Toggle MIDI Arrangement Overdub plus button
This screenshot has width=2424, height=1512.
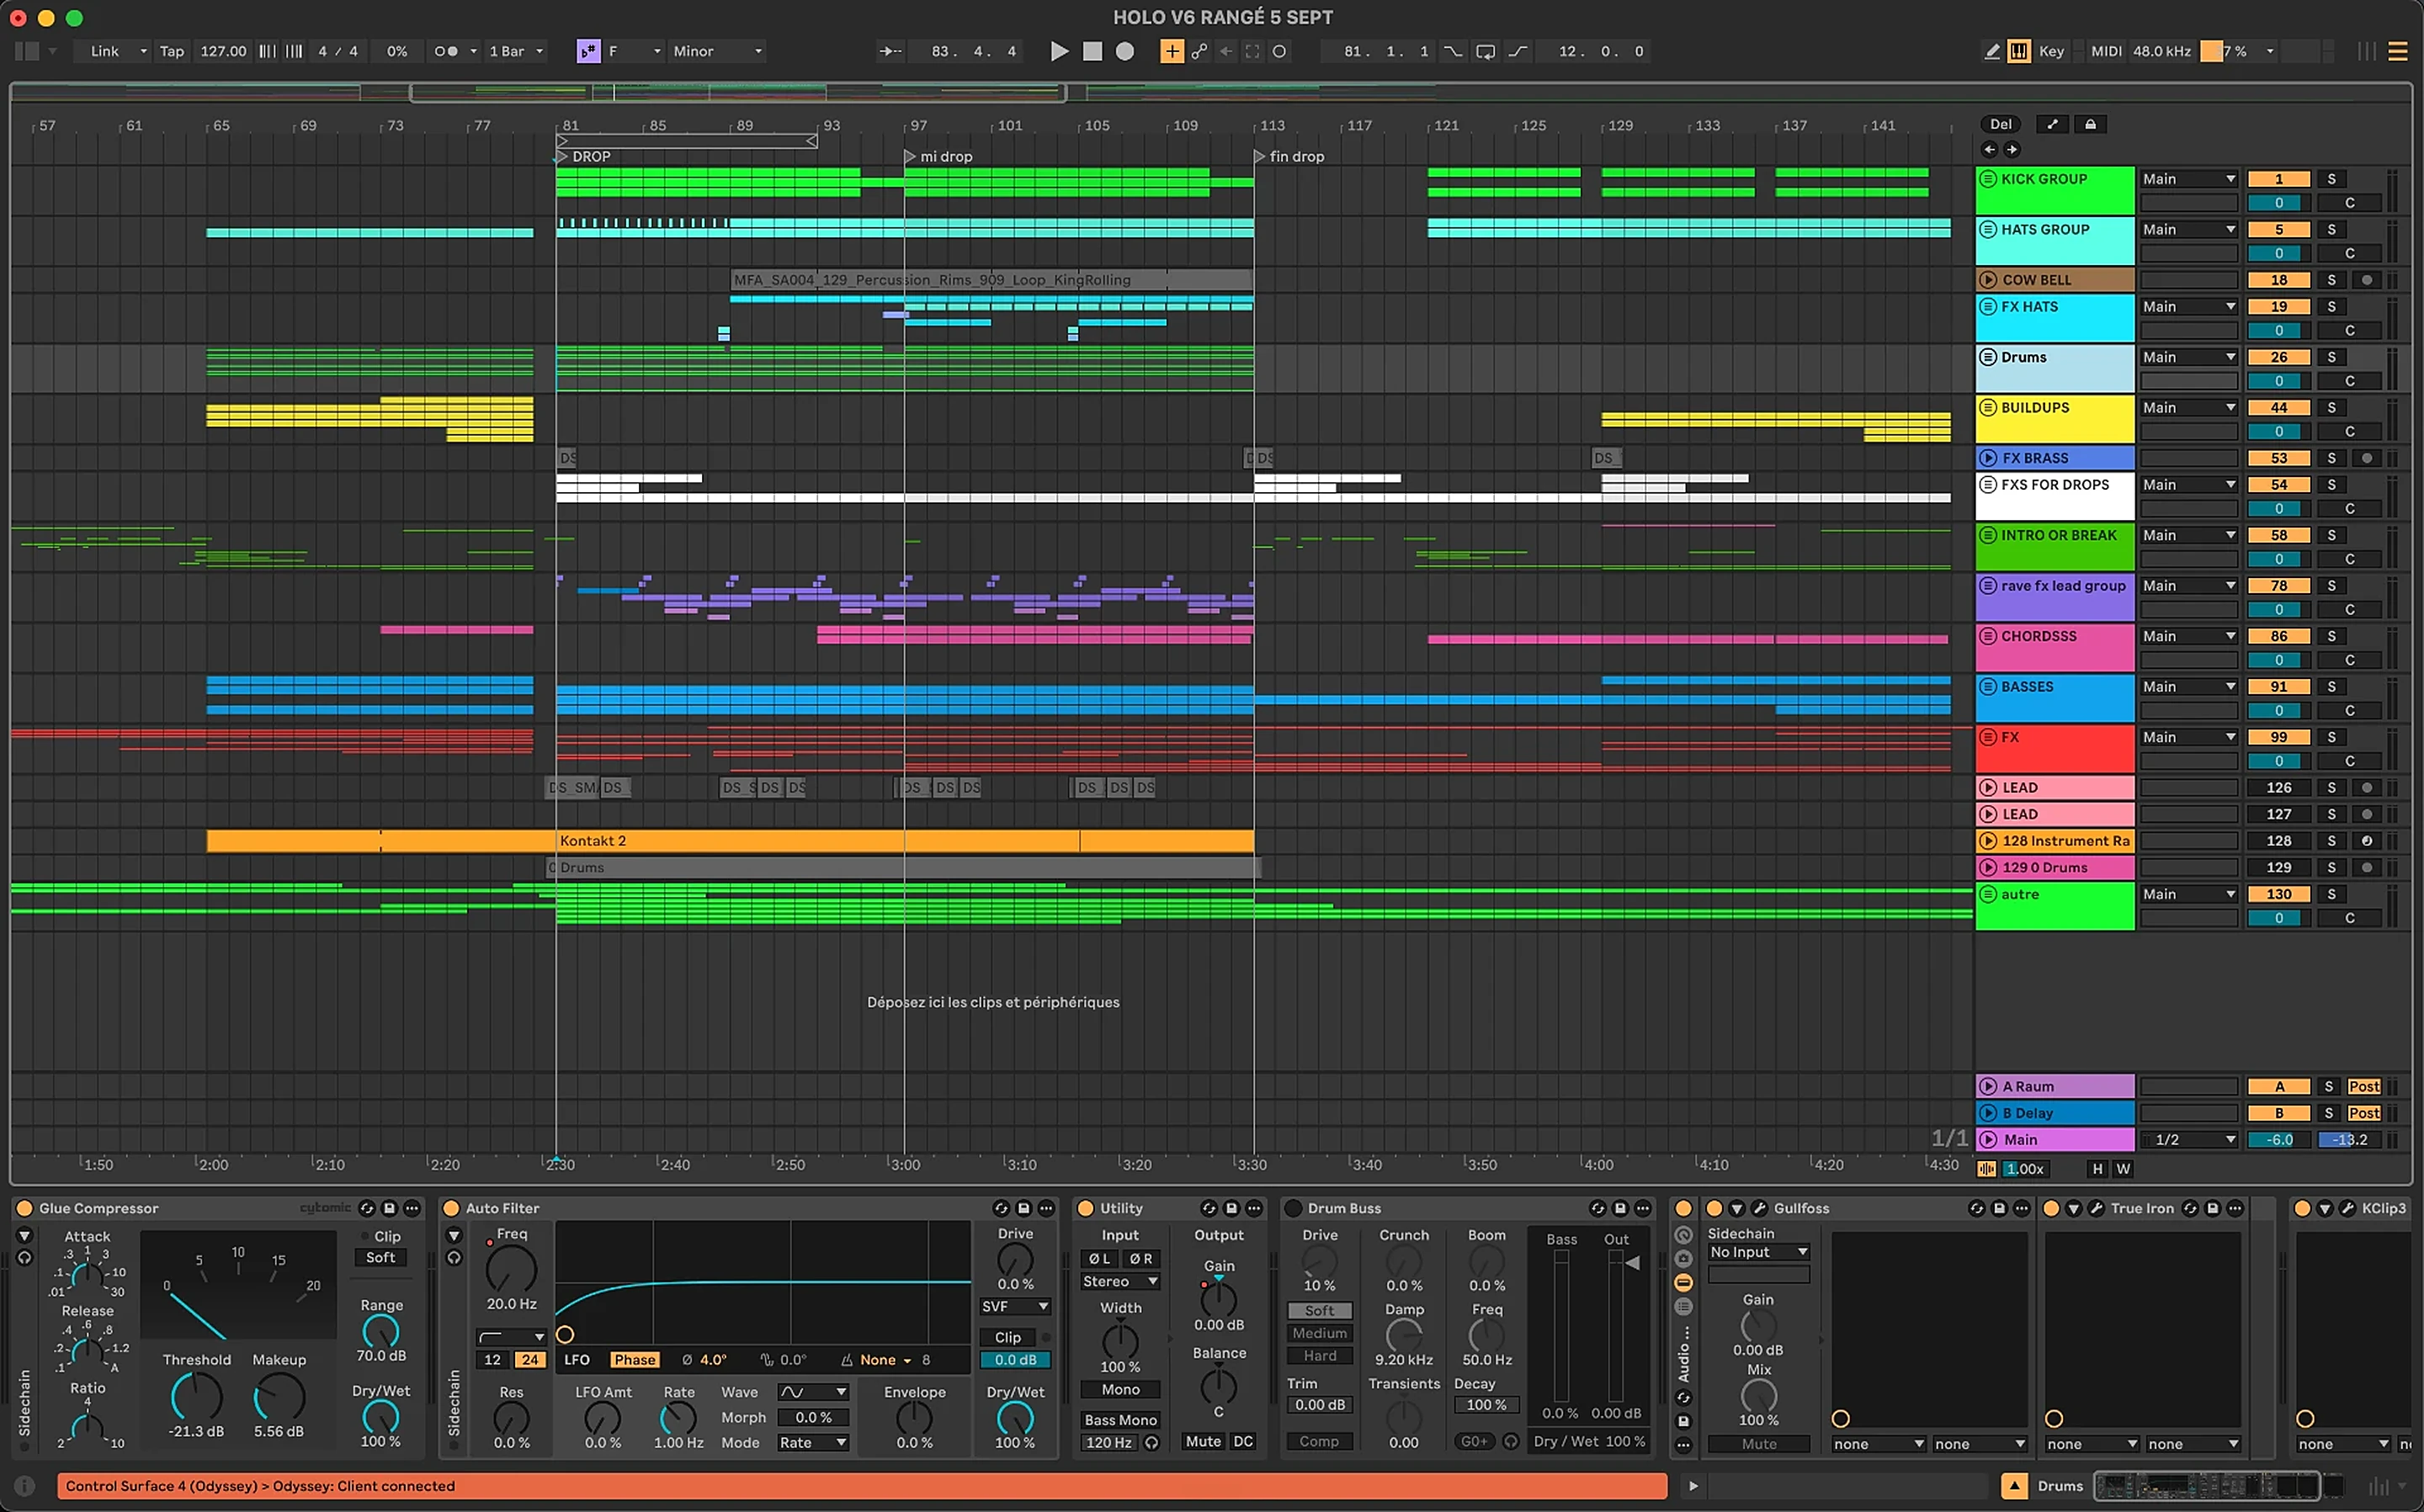[x=1171, y=51]
